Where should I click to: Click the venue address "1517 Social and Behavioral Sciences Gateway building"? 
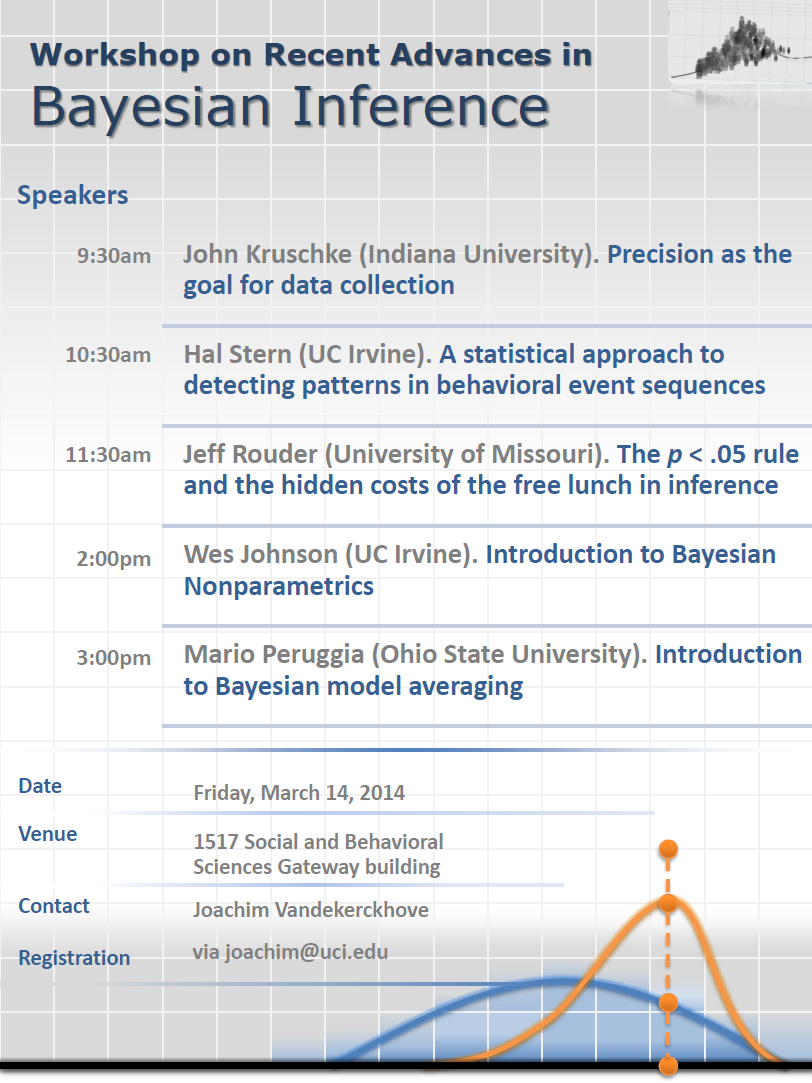[x=318, y=854]
